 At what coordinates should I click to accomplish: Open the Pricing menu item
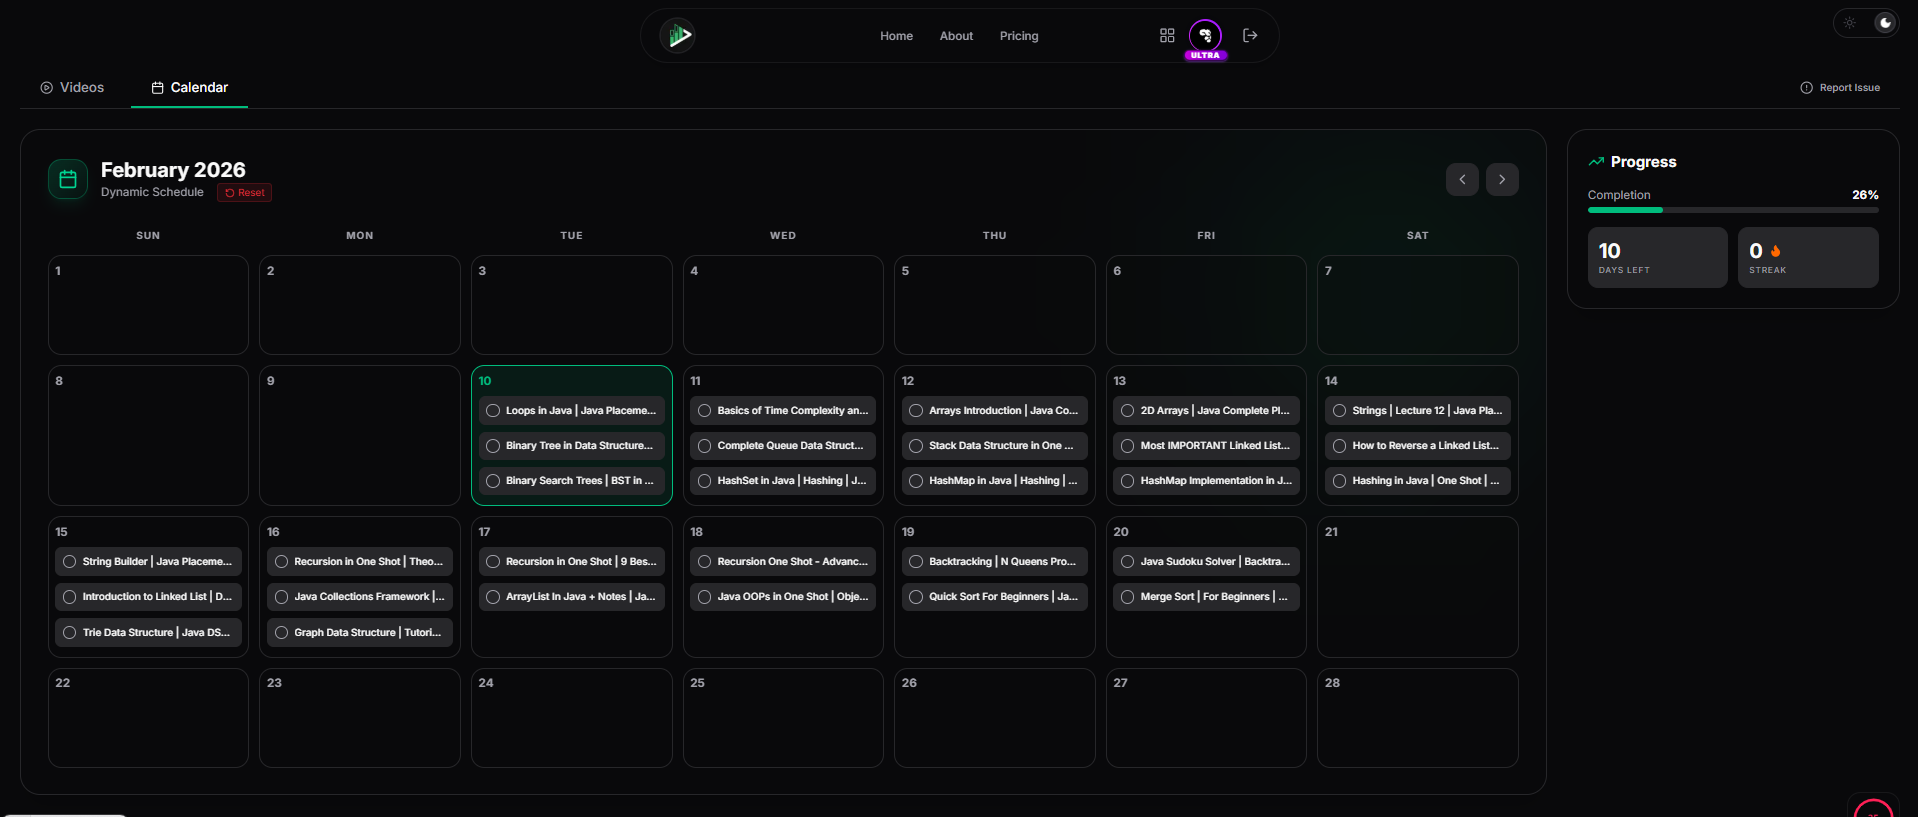click(1019, 36)
